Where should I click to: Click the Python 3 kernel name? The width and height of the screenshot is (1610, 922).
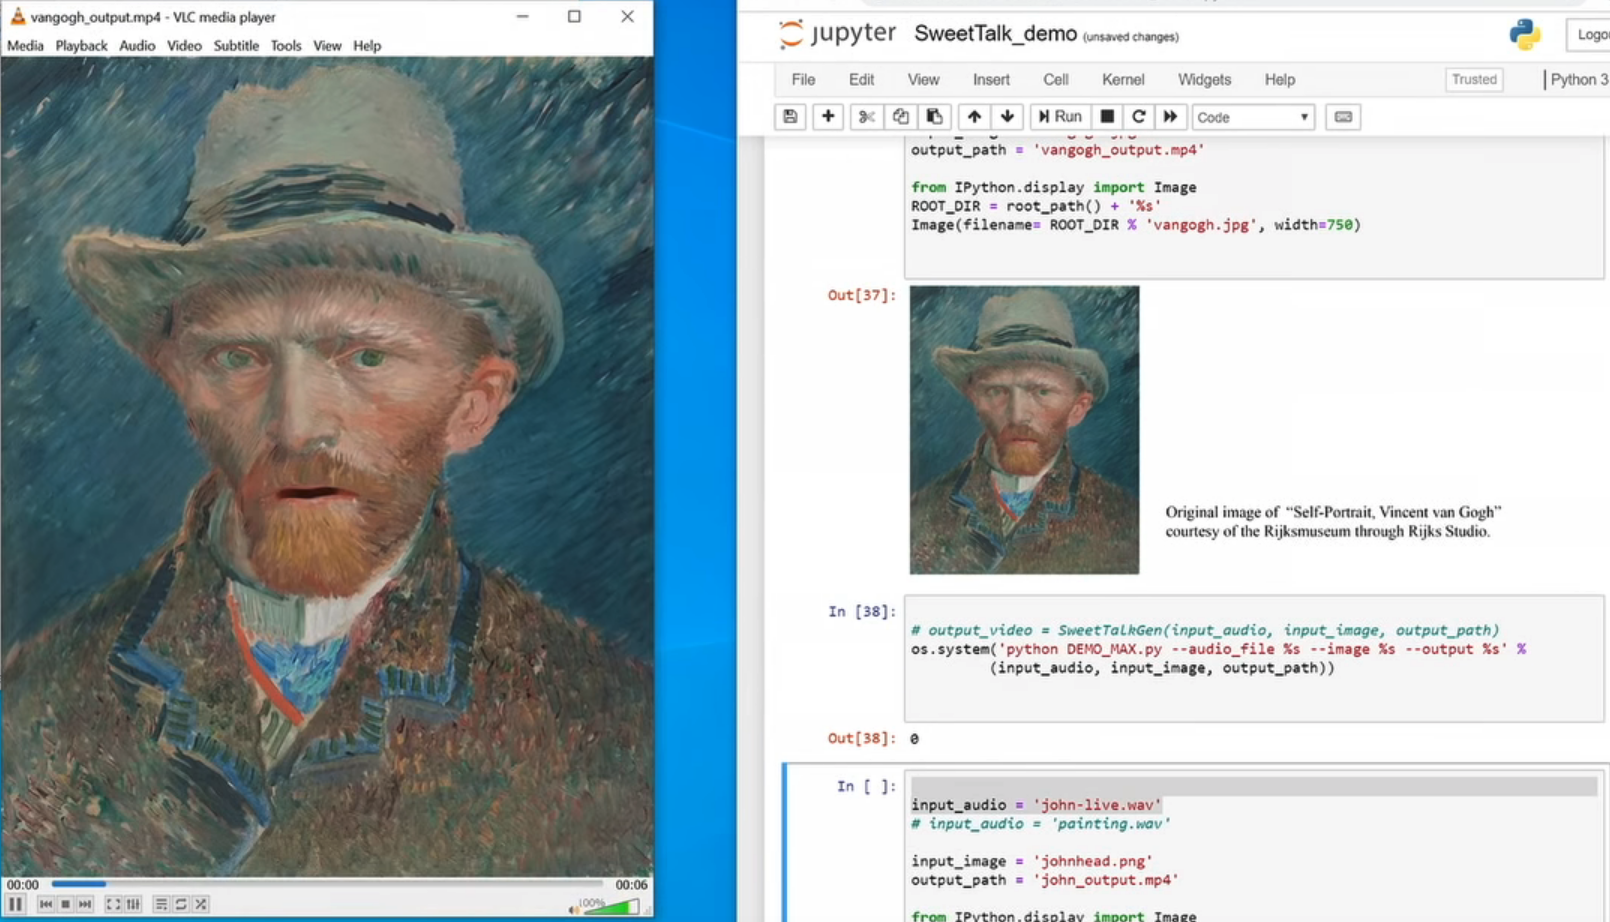(x=1579, y=80)
